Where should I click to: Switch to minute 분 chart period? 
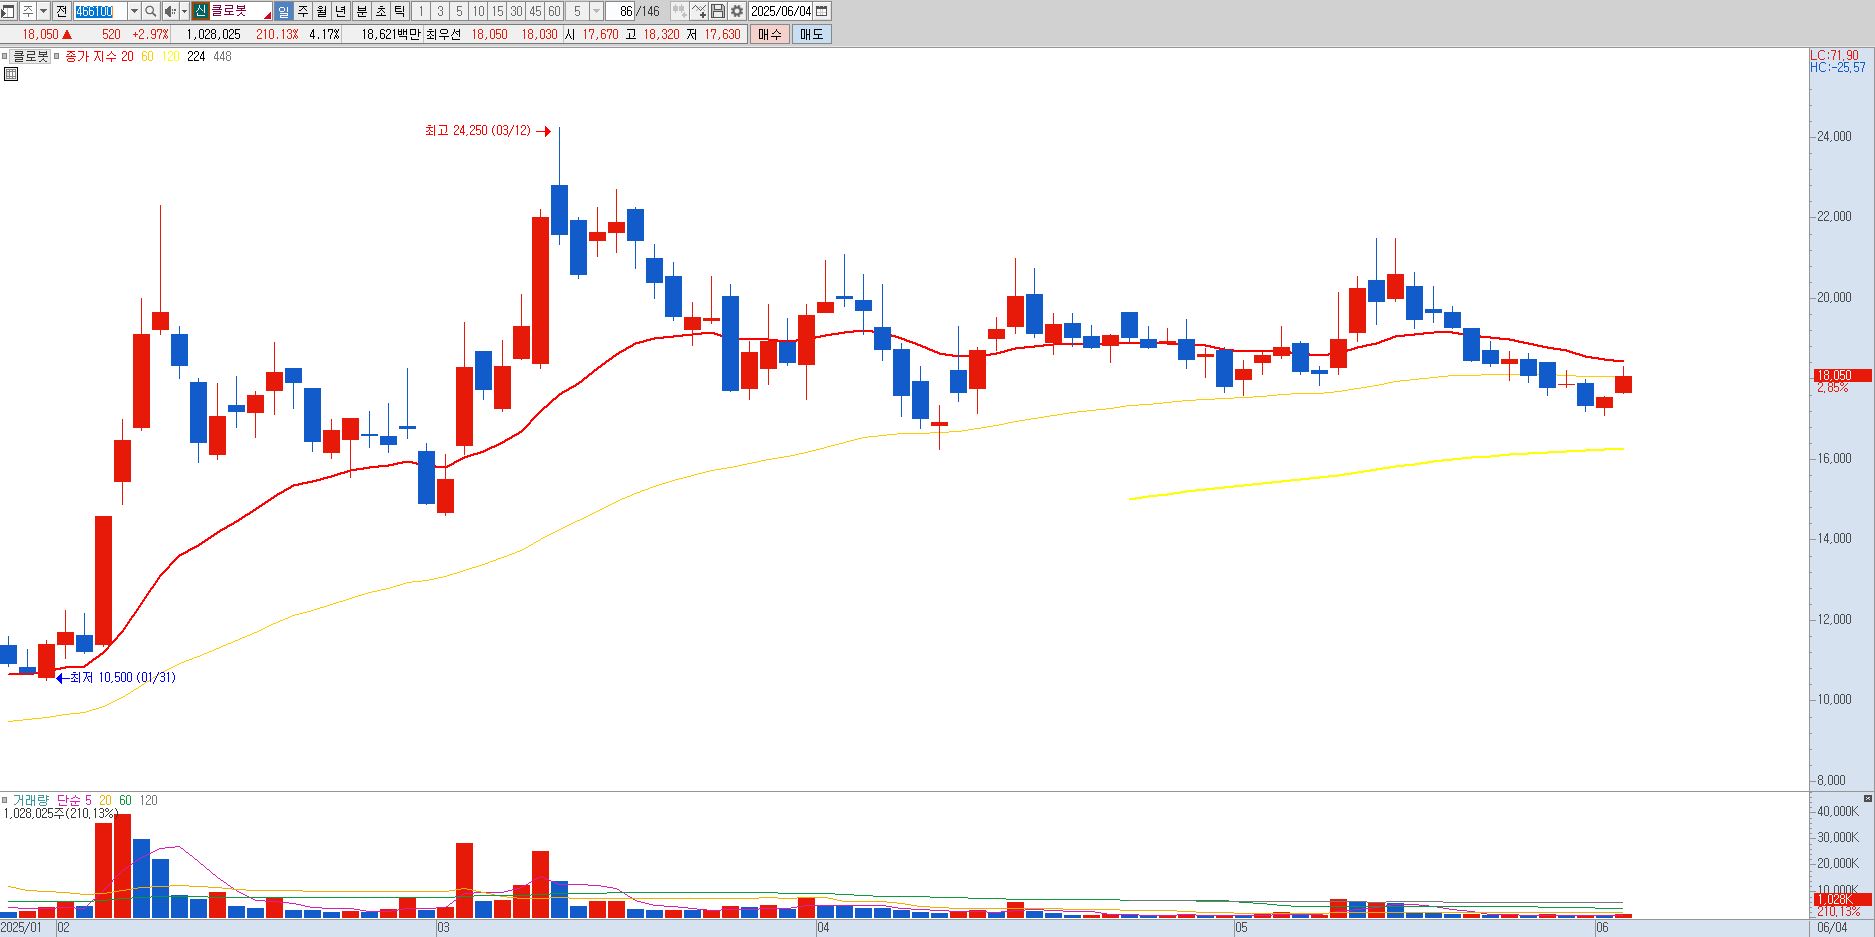(x=362, y=11)
